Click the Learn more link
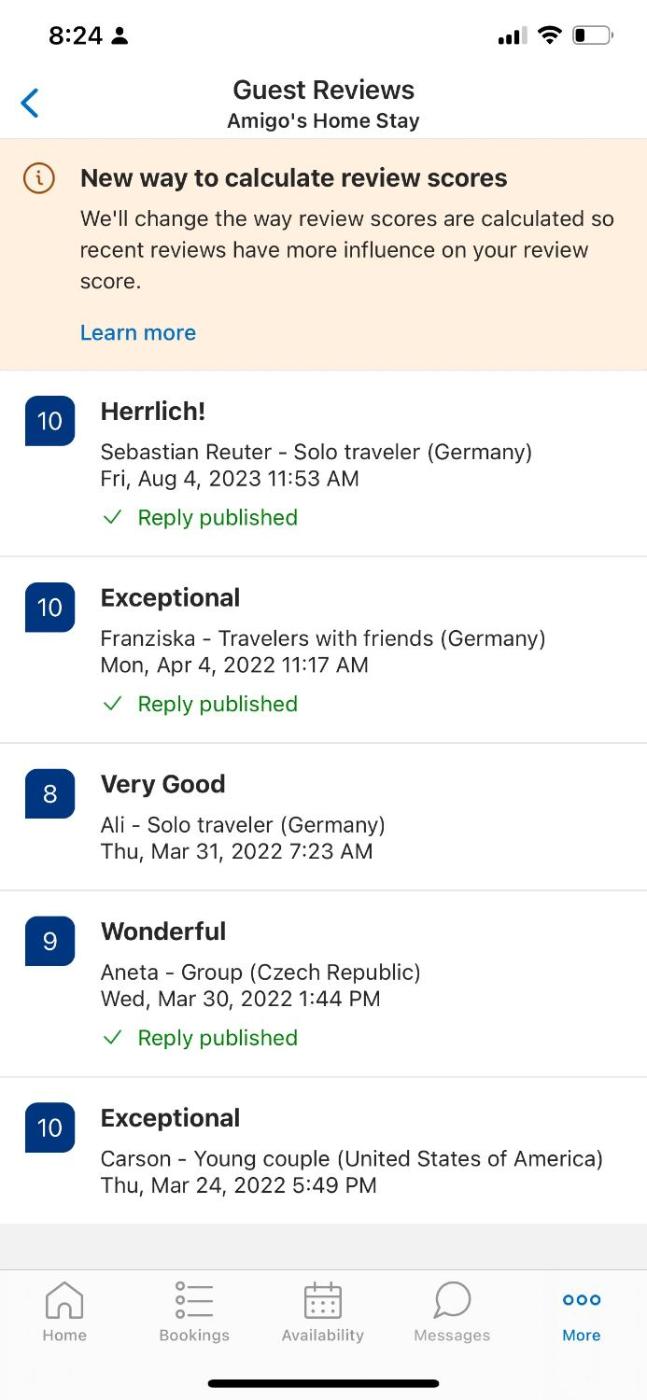Viewport: 647px width, 1400px height. pos(138,333)
